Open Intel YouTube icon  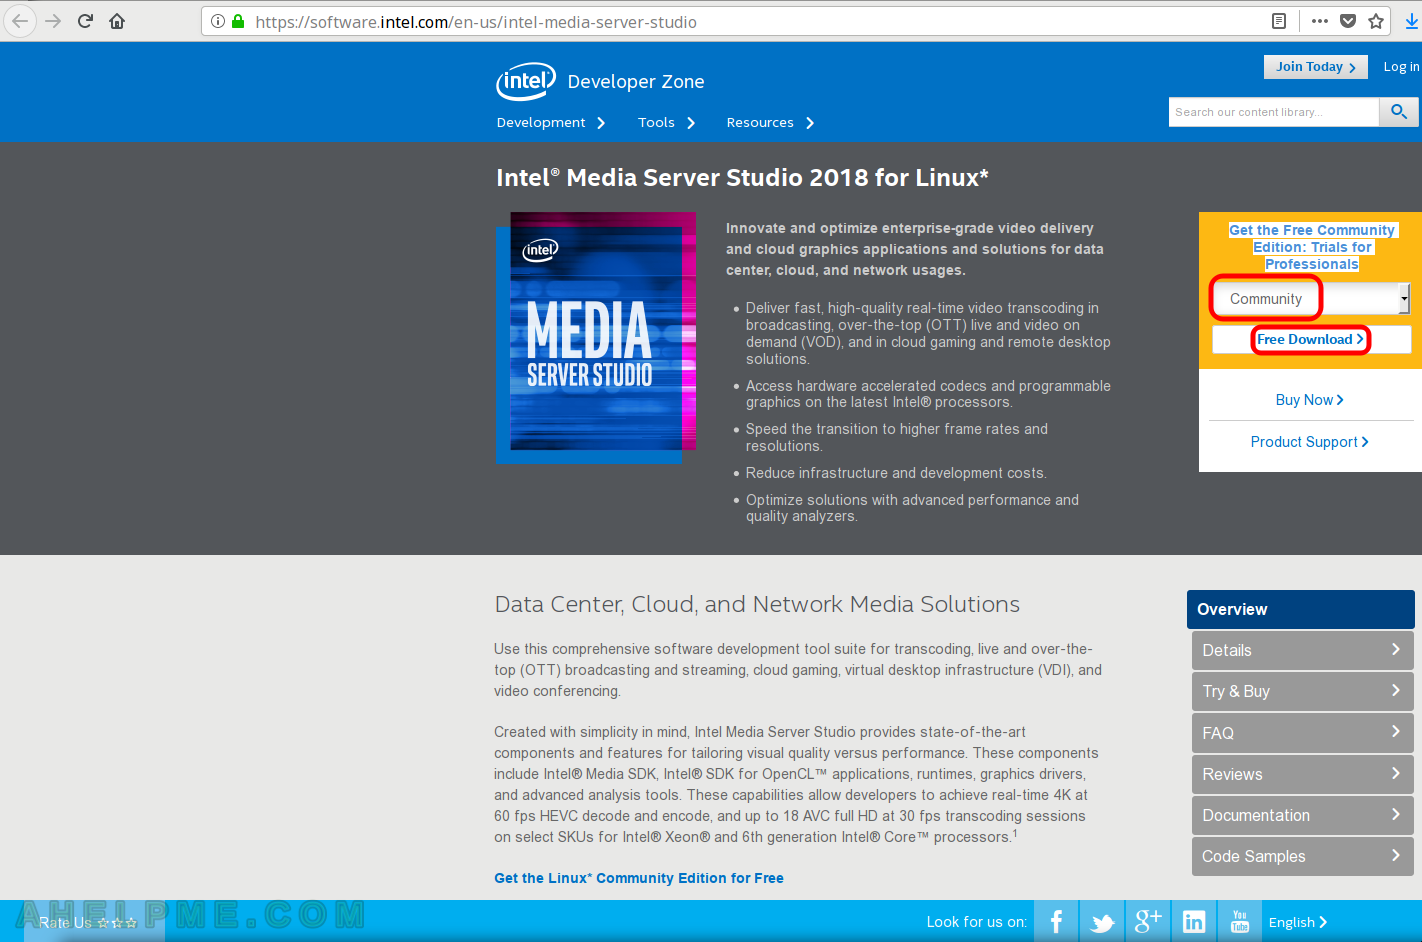(x=1240, y=921)
